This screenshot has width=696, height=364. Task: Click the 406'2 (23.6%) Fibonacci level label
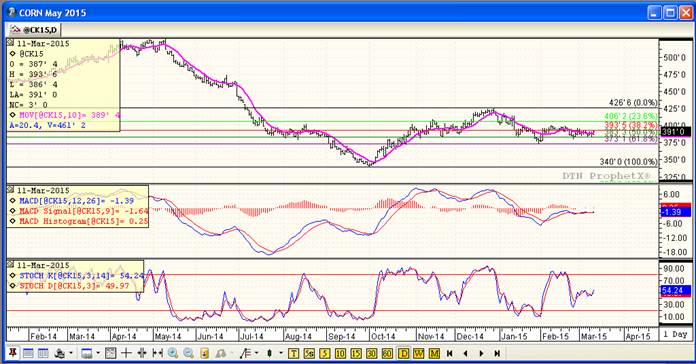[x=631, y=116]
